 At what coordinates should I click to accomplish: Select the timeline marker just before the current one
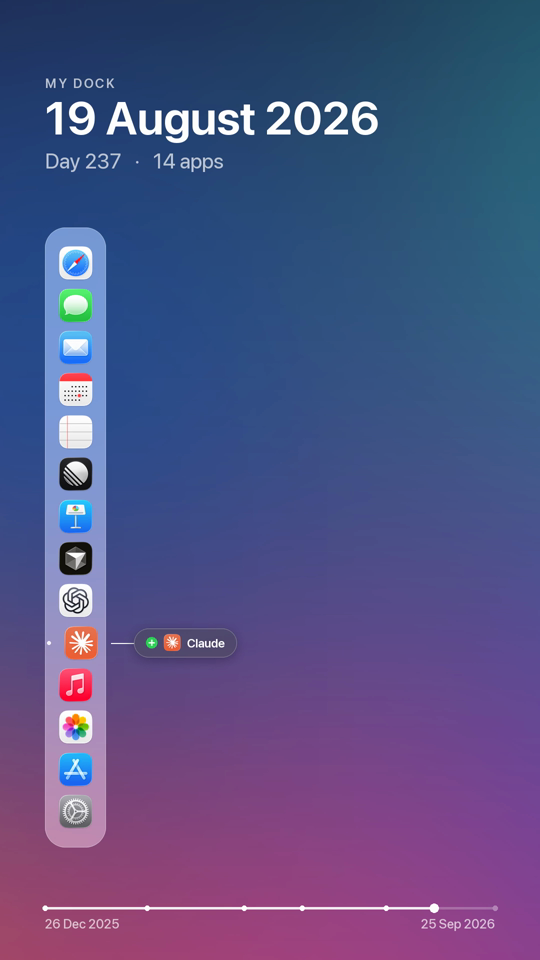[386, 908]
